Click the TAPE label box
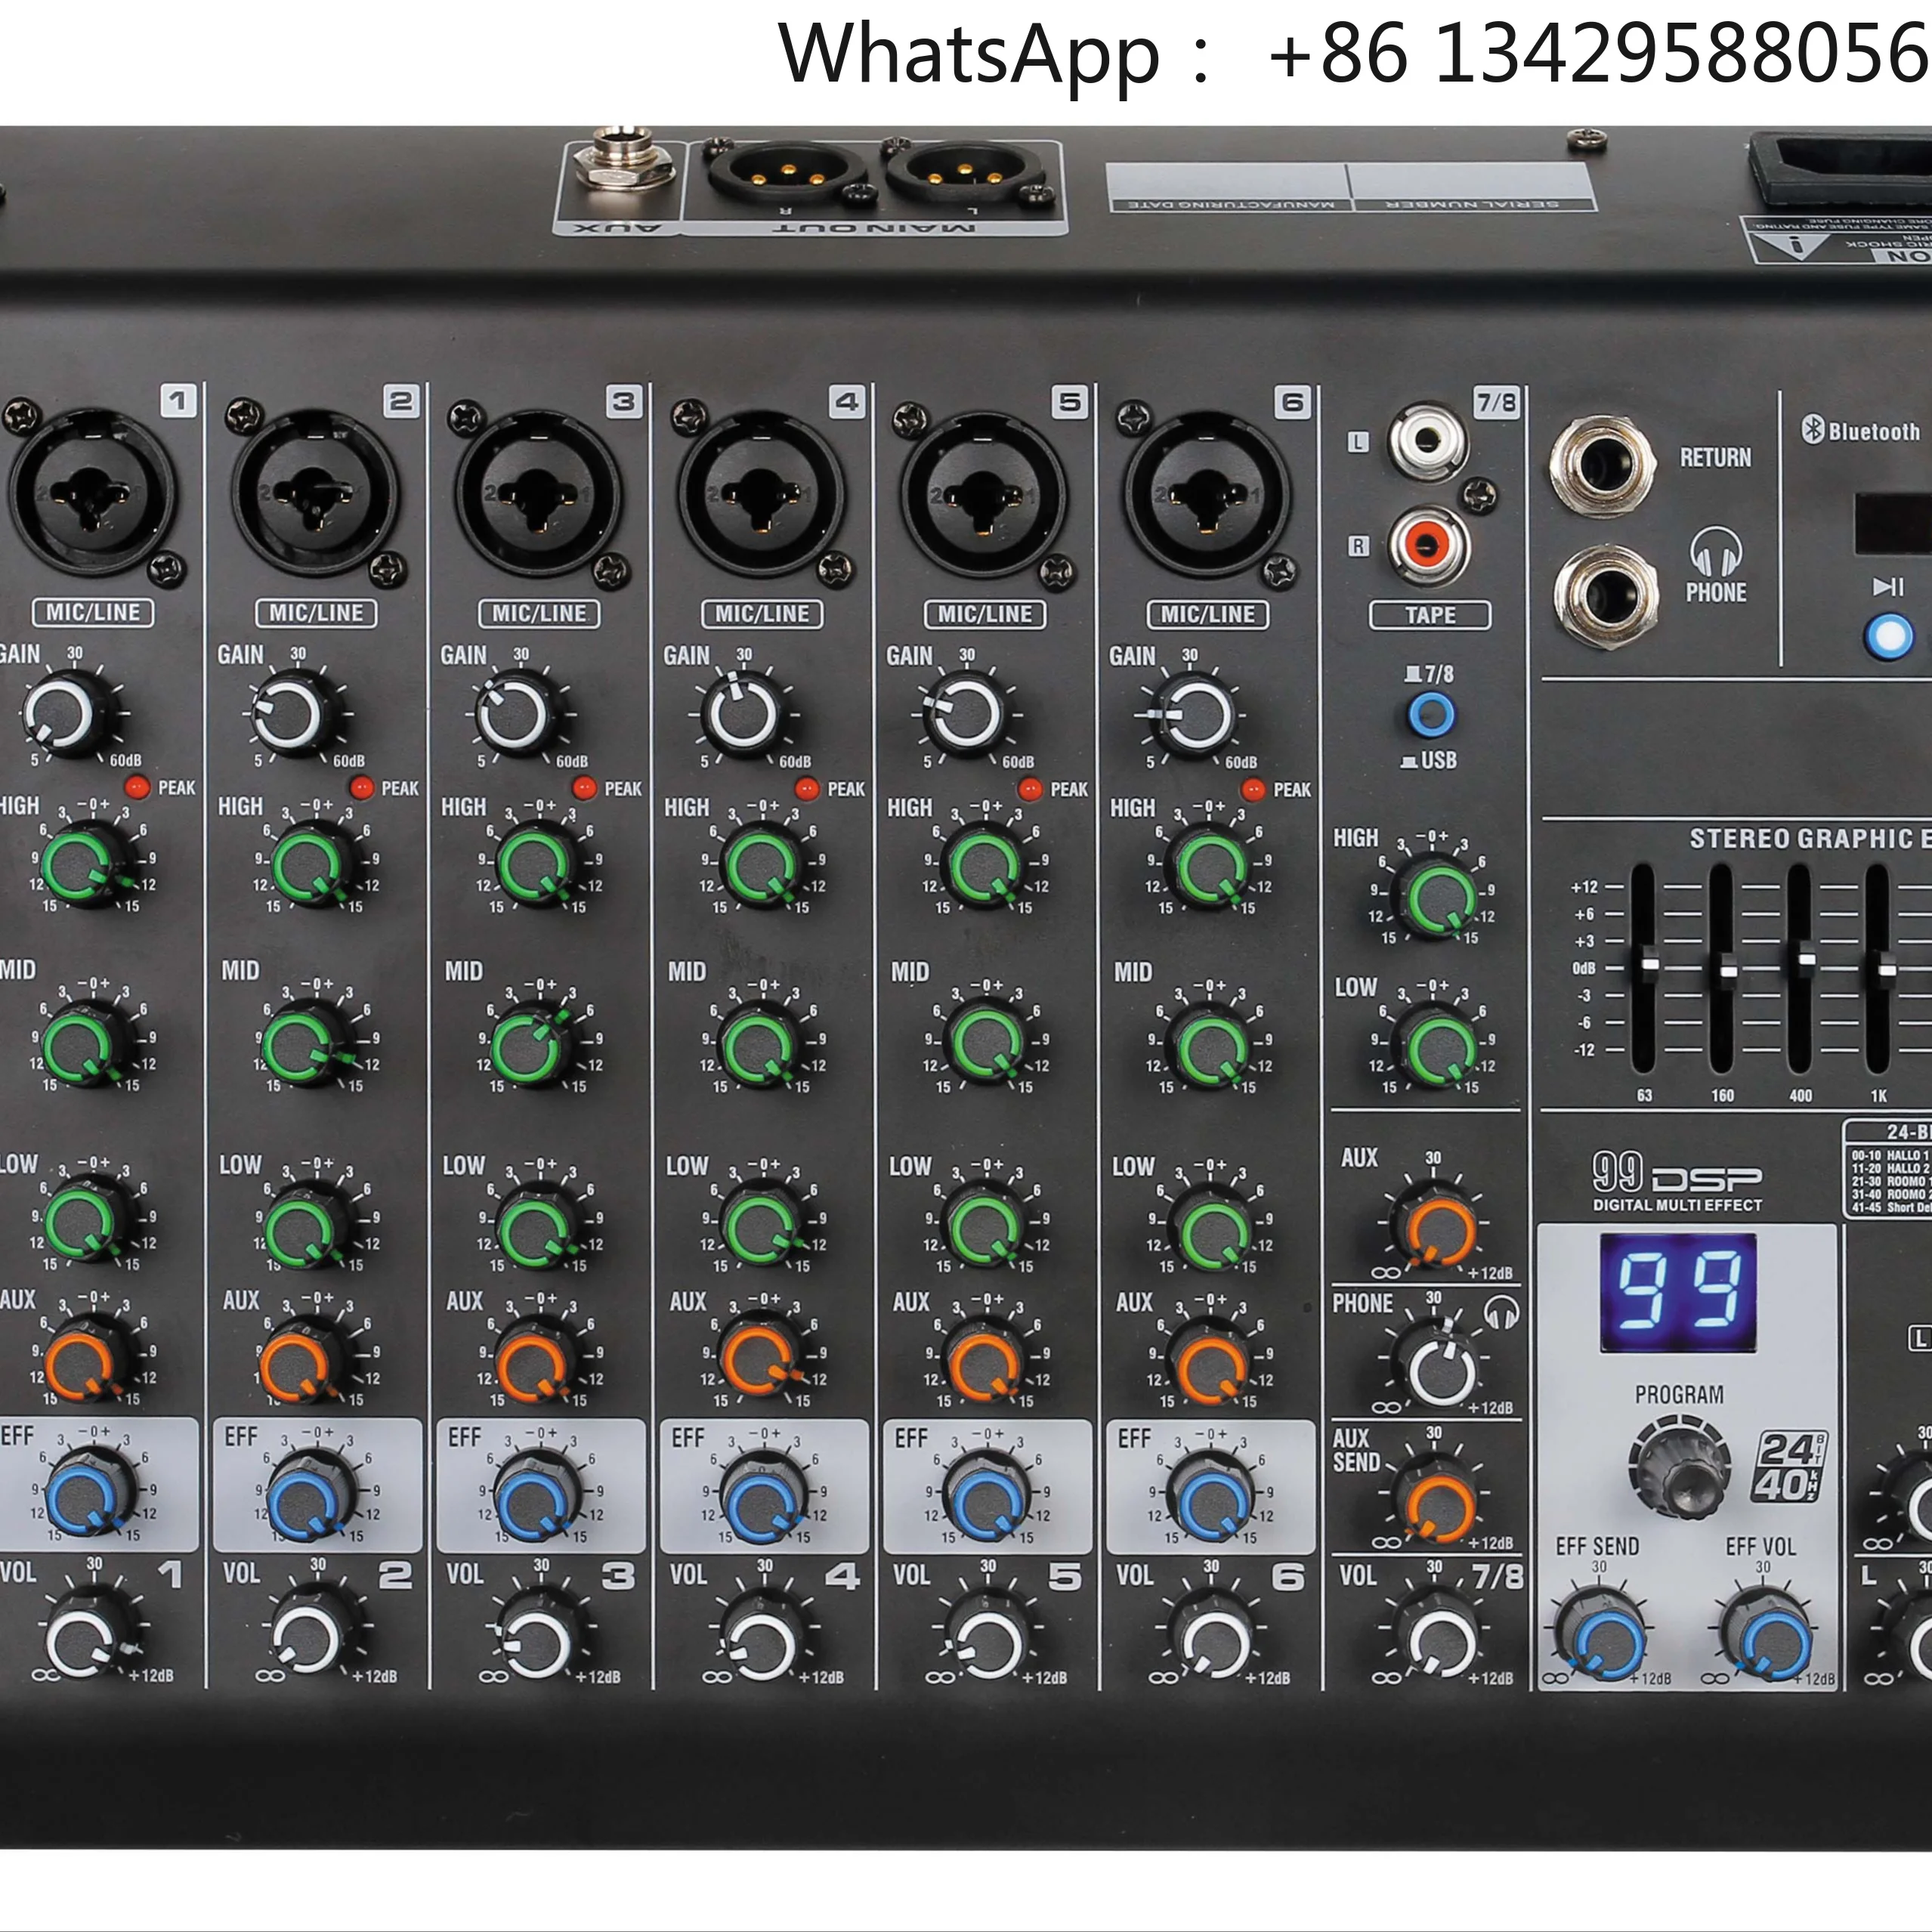Viewport: 1932px width, 1932px height. [x=1430, y=615]
